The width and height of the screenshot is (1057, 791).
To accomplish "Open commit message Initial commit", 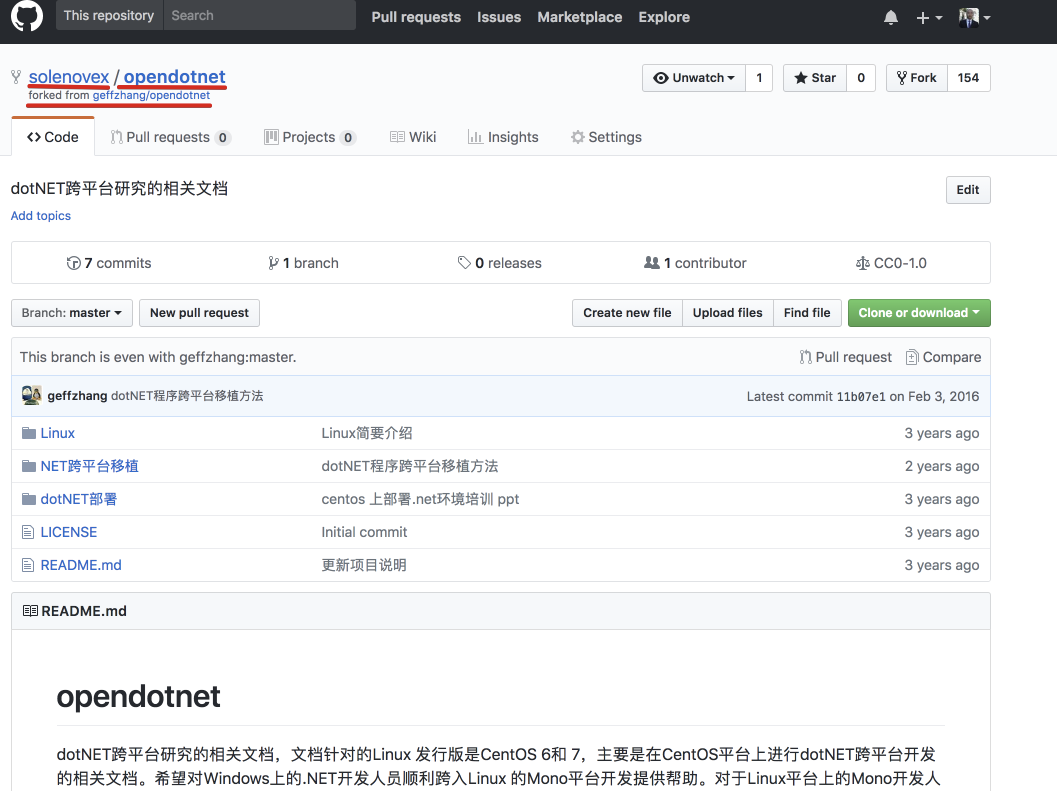I will (364, 532).
